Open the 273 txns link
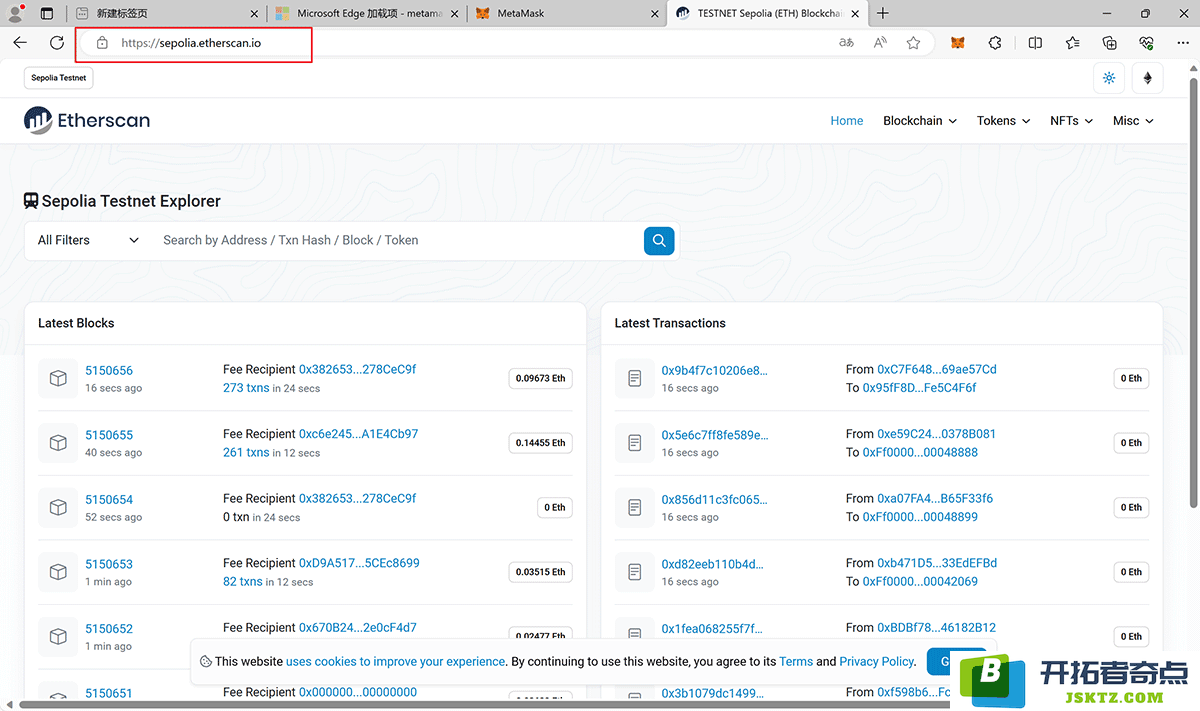The image size is (1200, 711). pos(246,388)
